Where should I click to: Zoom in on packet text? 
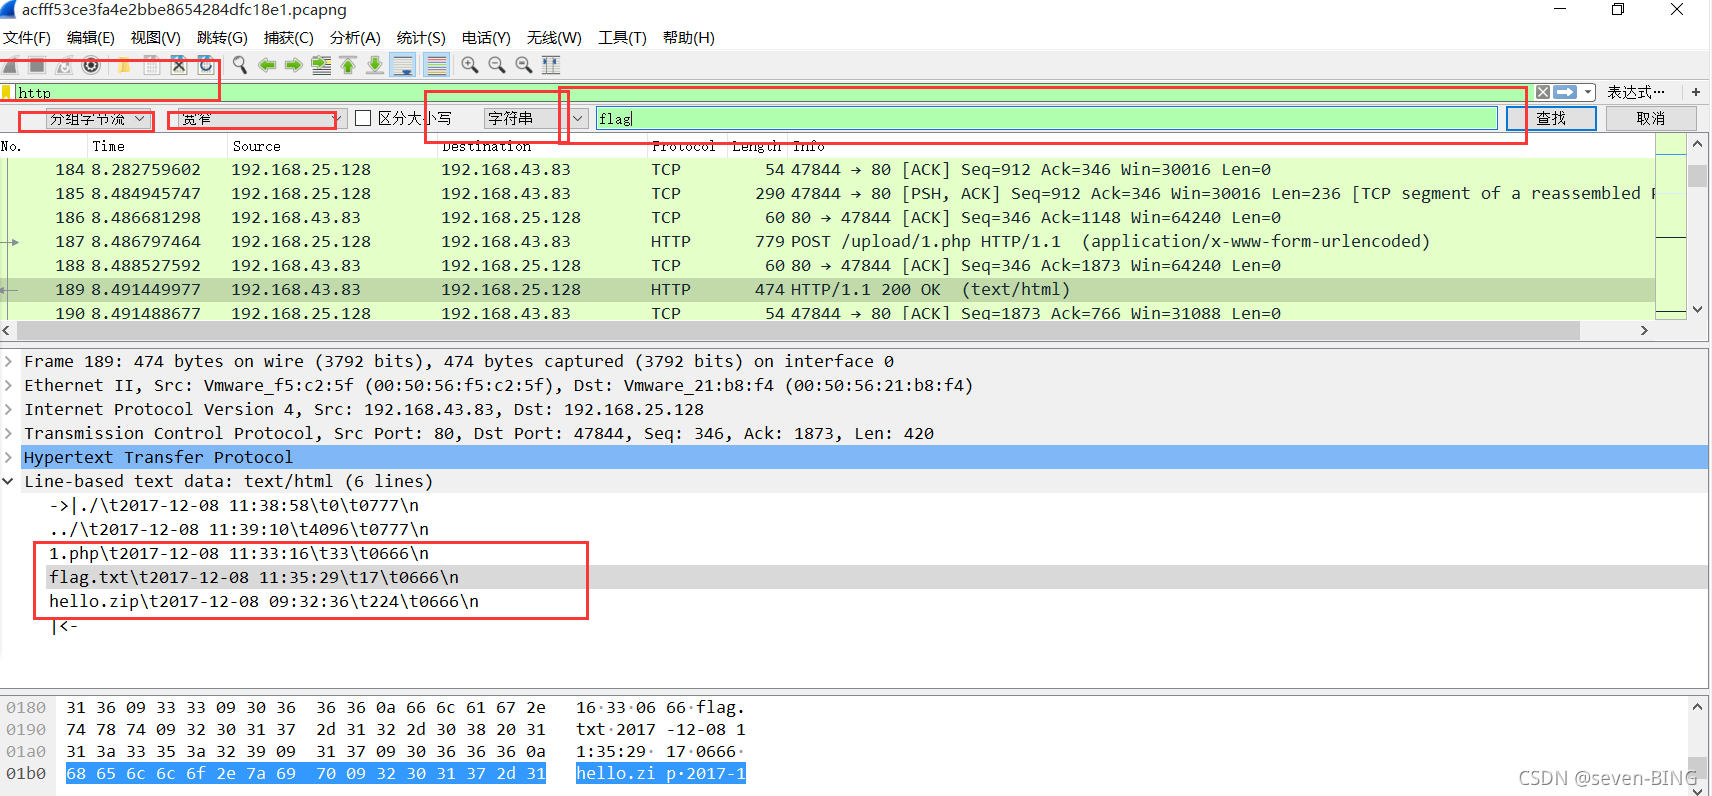tap(470, 65)
